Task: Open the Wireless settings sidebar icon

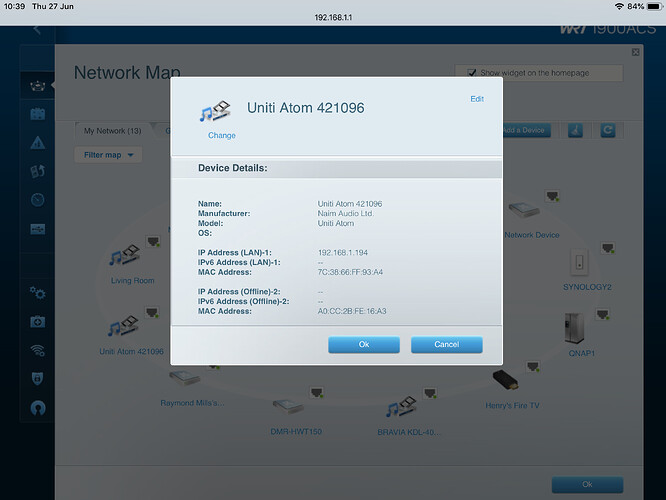Action: click(x=38, y=350)
